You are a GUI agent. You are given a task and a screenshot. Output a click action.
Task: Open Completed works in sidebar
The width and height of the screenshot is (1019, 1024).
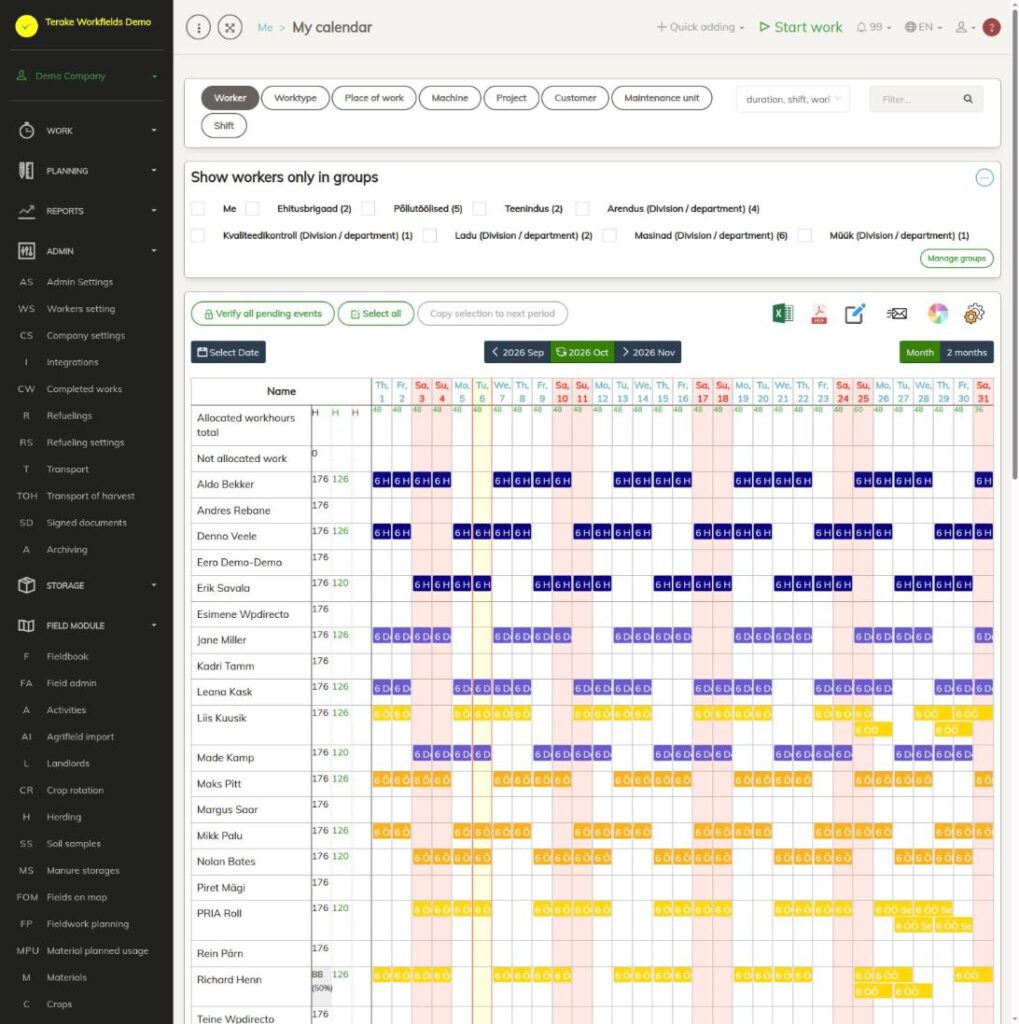tap(84, 389)
